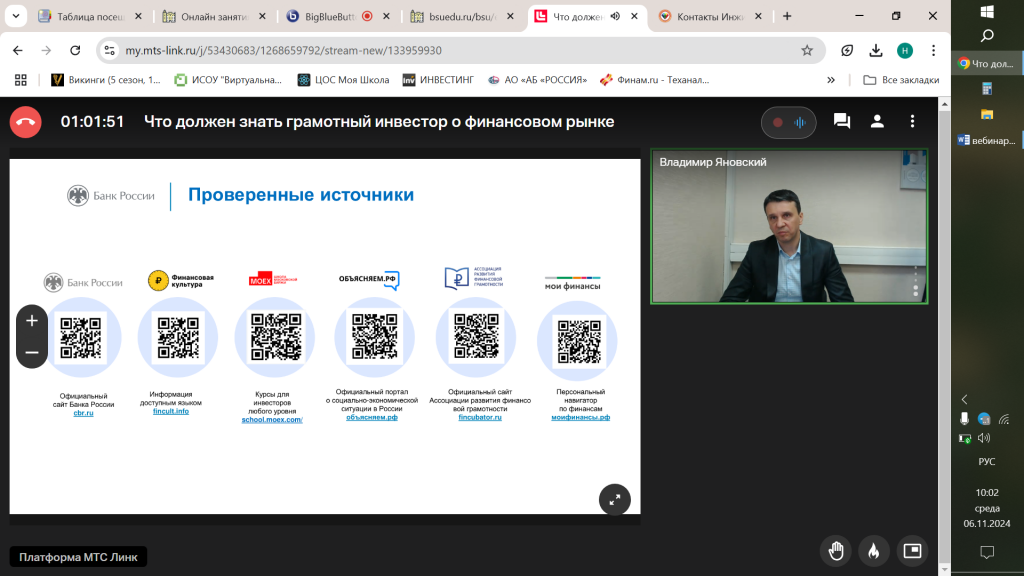
Task: Open the Windows notification center
Action: 987,552
